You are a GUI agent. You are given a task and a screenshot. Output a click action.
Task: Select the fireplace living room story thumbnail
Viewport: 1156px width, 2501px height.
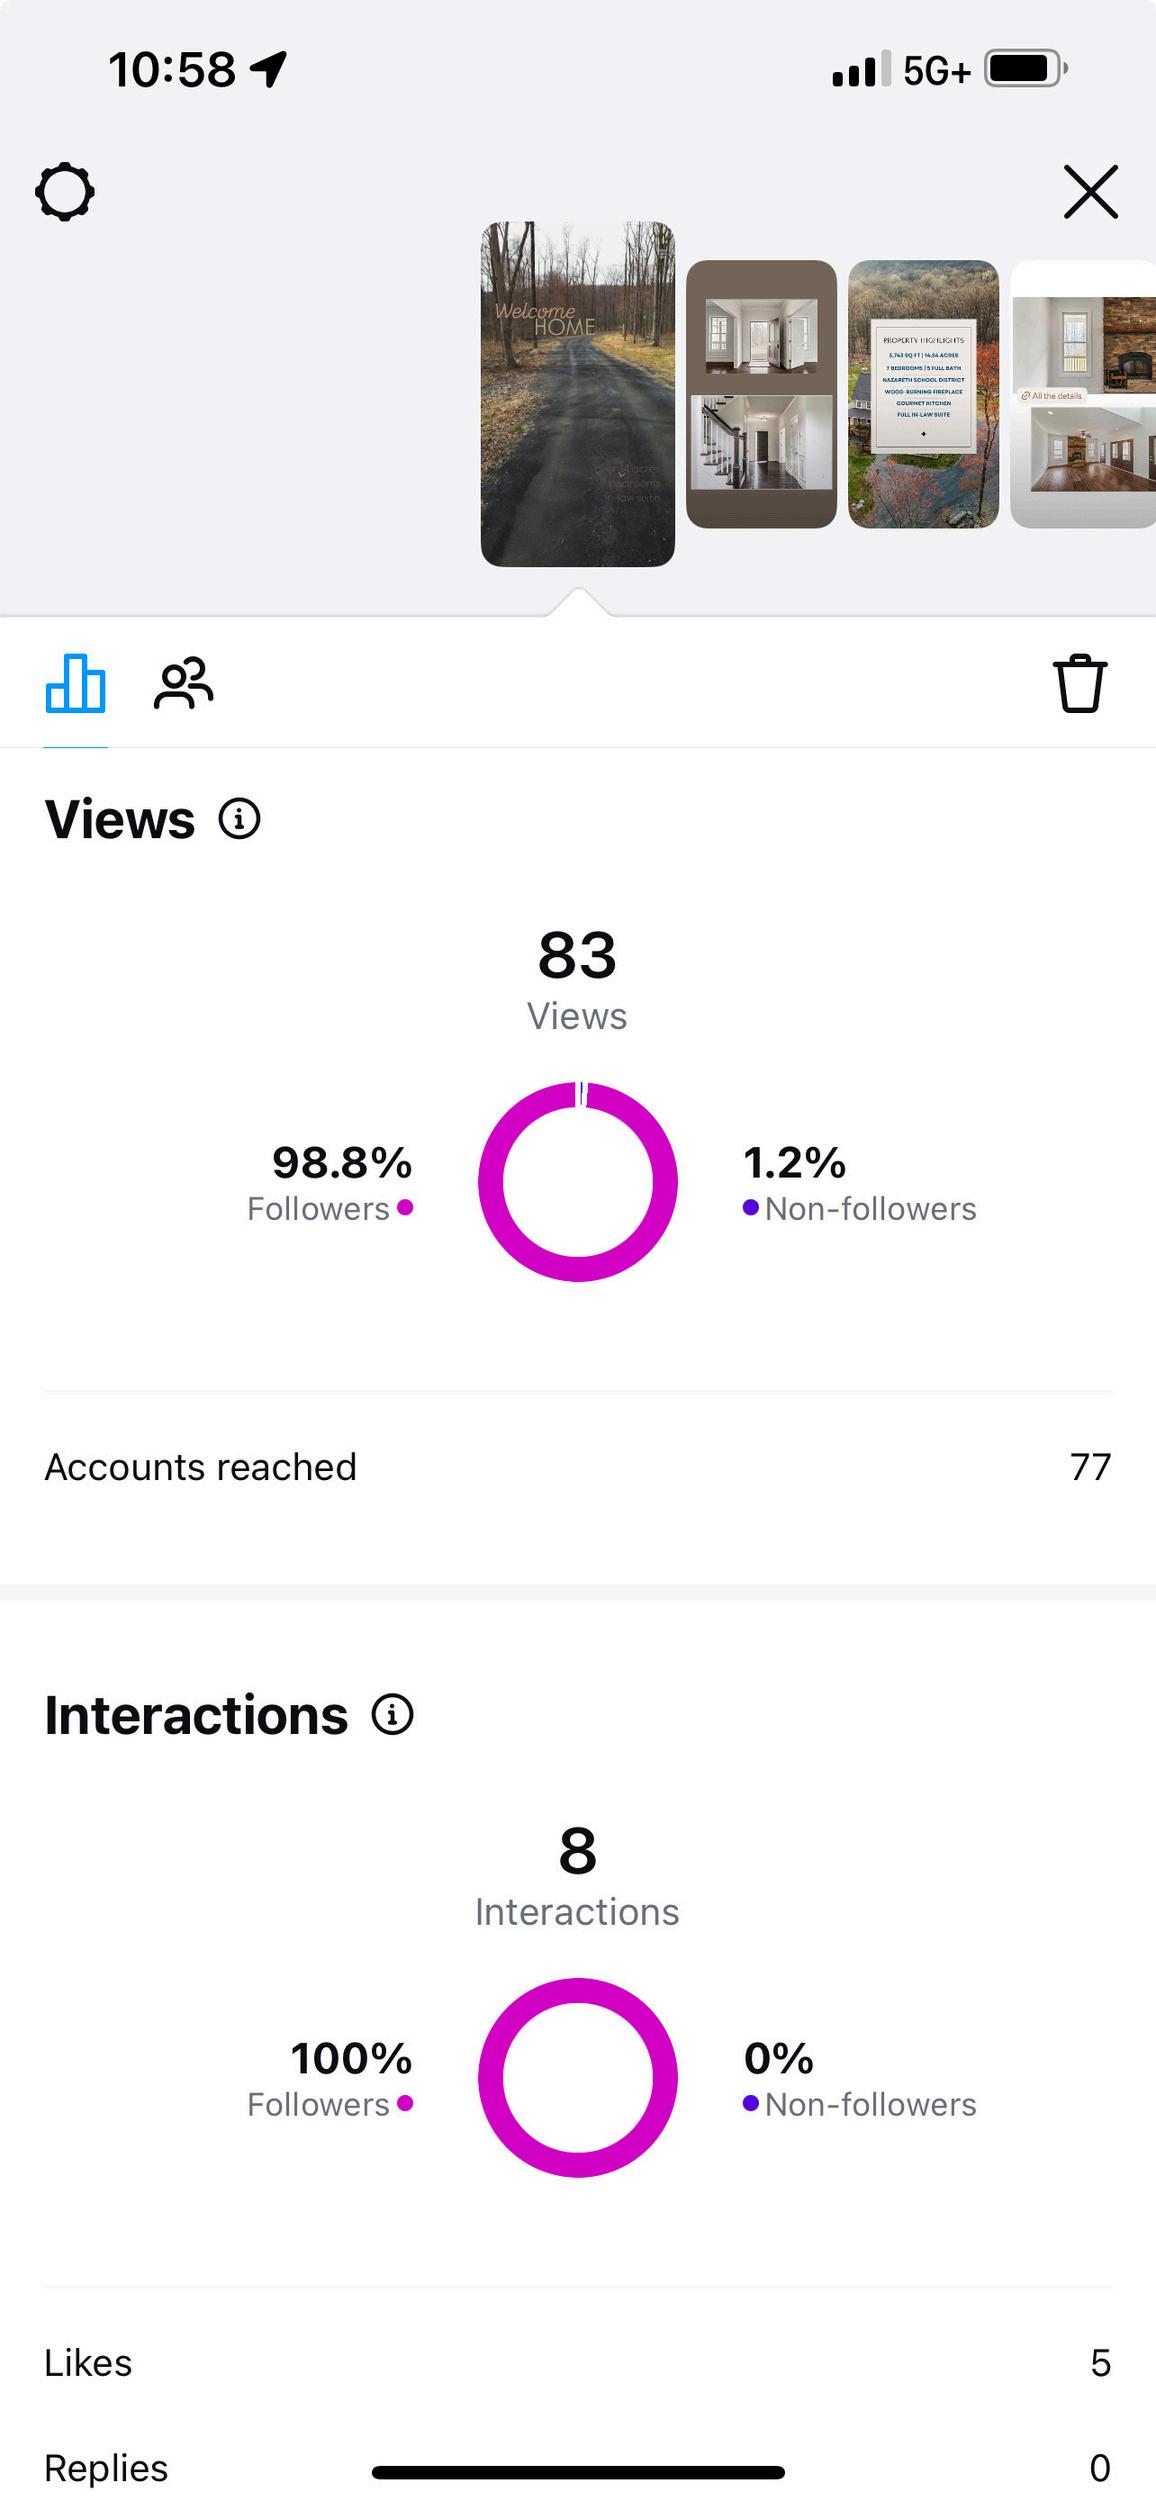[x=1083, y=394]
